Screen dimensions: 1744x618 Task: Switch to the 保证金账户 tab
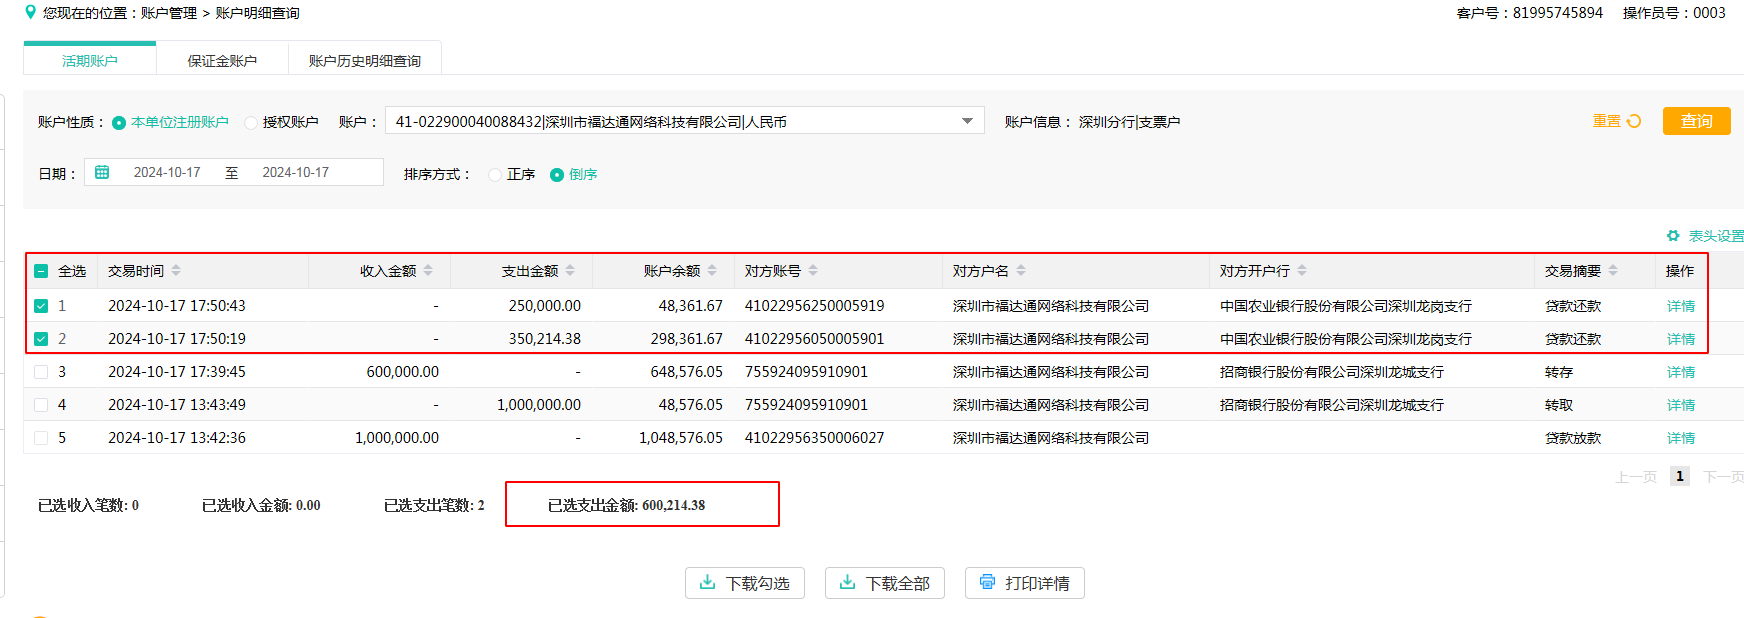click(x=222, y=60)
